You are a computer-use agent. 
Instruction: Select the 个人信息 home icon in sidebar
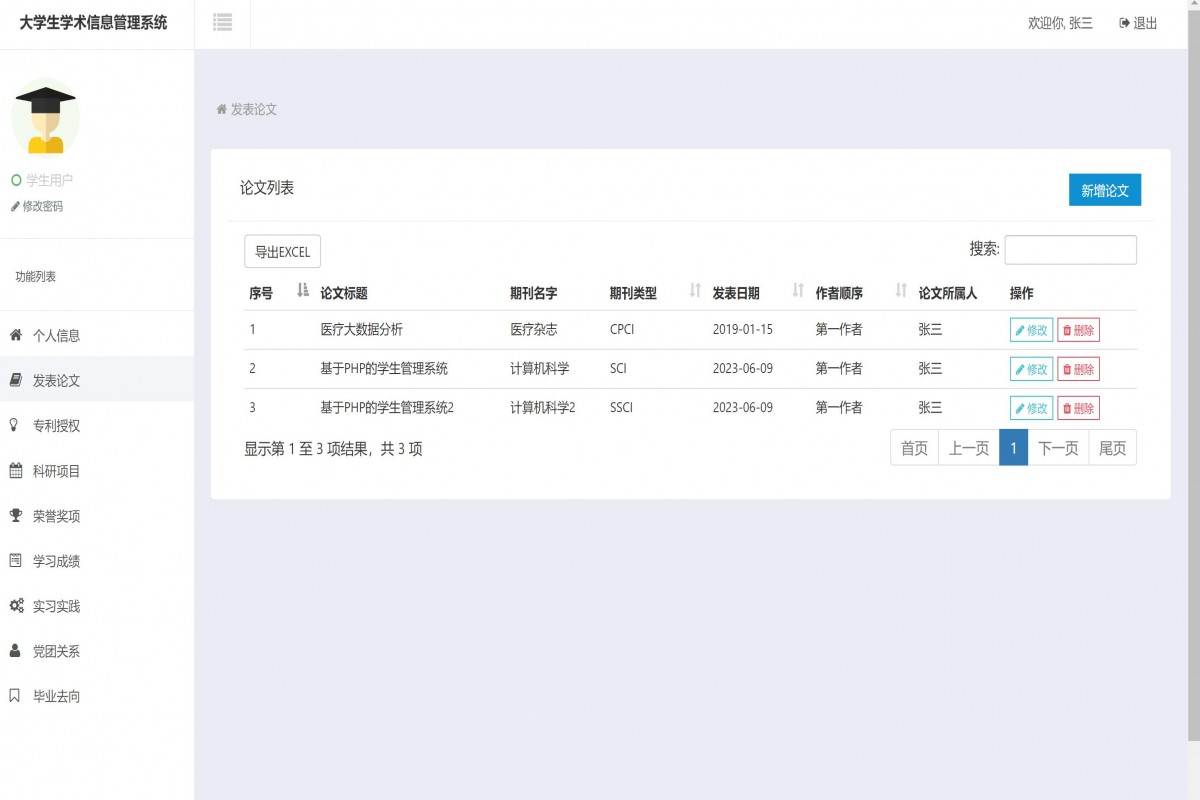coord(18,333)
